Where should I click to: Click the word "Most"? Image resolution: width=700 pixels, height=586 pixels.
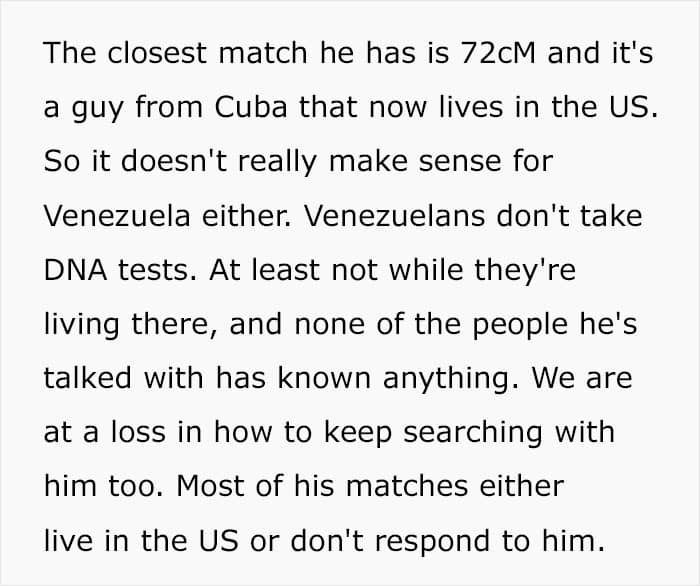pos(211,486)
